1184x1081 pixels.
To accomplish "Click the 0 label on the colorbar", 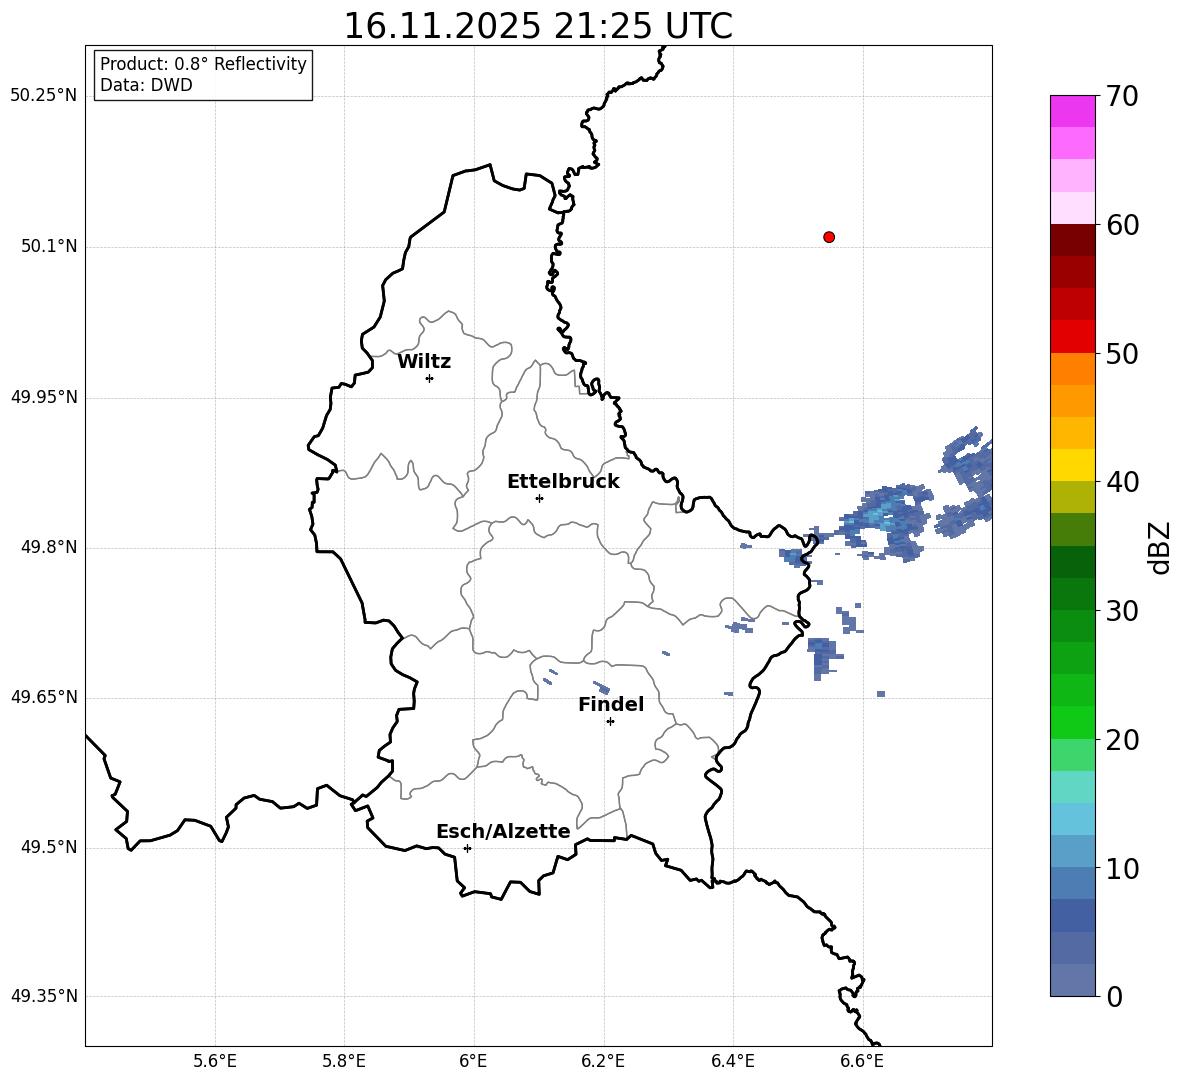I will coord(1114,996).
